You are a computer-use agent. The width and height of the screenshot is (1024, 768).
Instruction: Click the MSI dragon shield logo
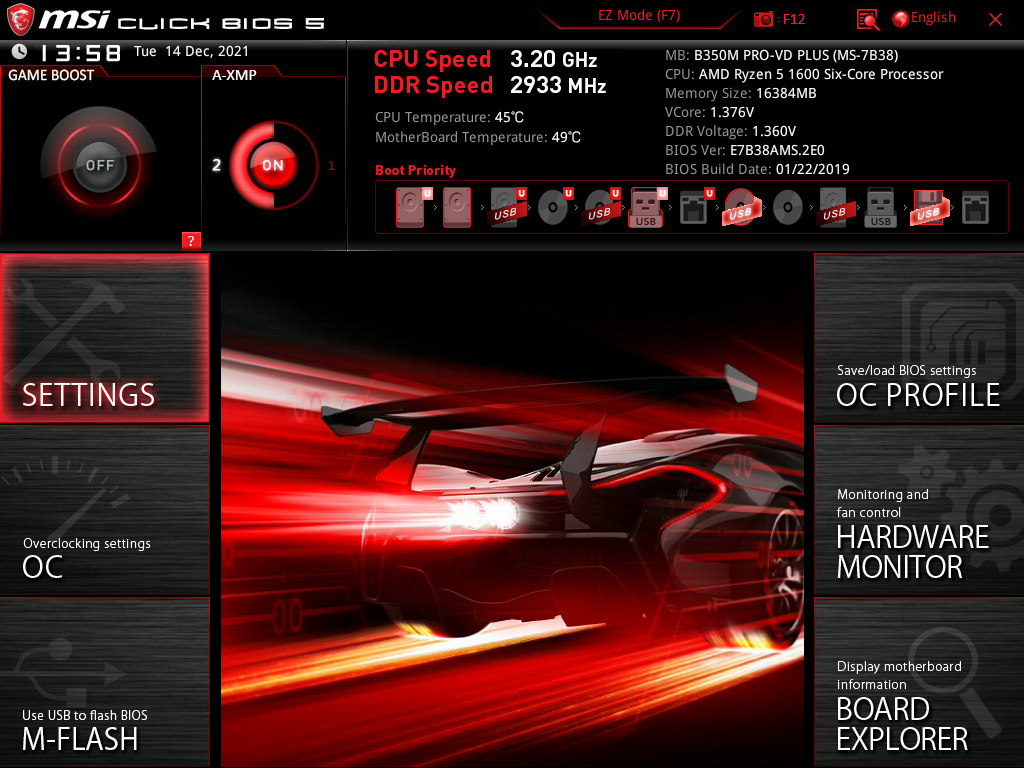pyautogui.click(x=20, y=19)
